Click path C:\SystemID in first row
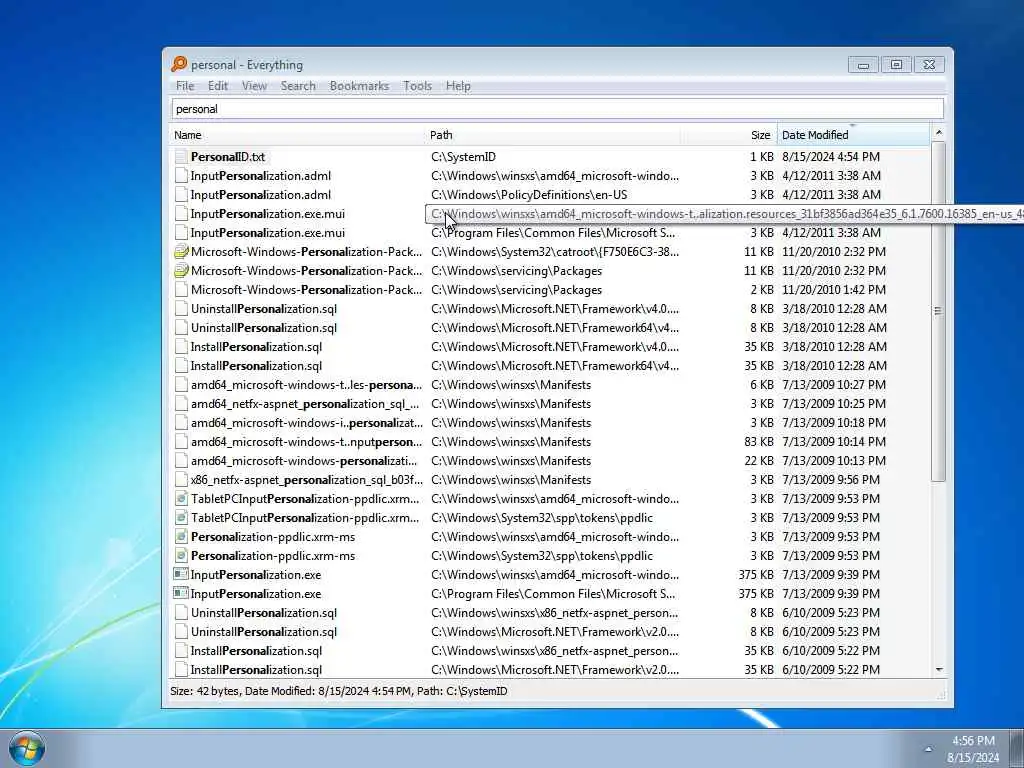This screenshot has width=1024, height=768. tap(463, 157)
